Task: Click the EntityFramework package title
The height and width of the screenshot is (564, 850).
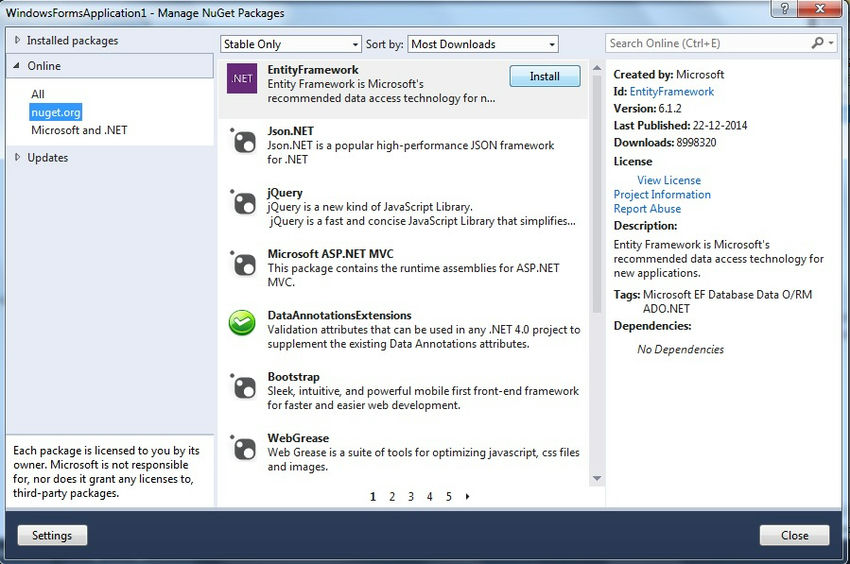Action: click(x=313, y=70)
